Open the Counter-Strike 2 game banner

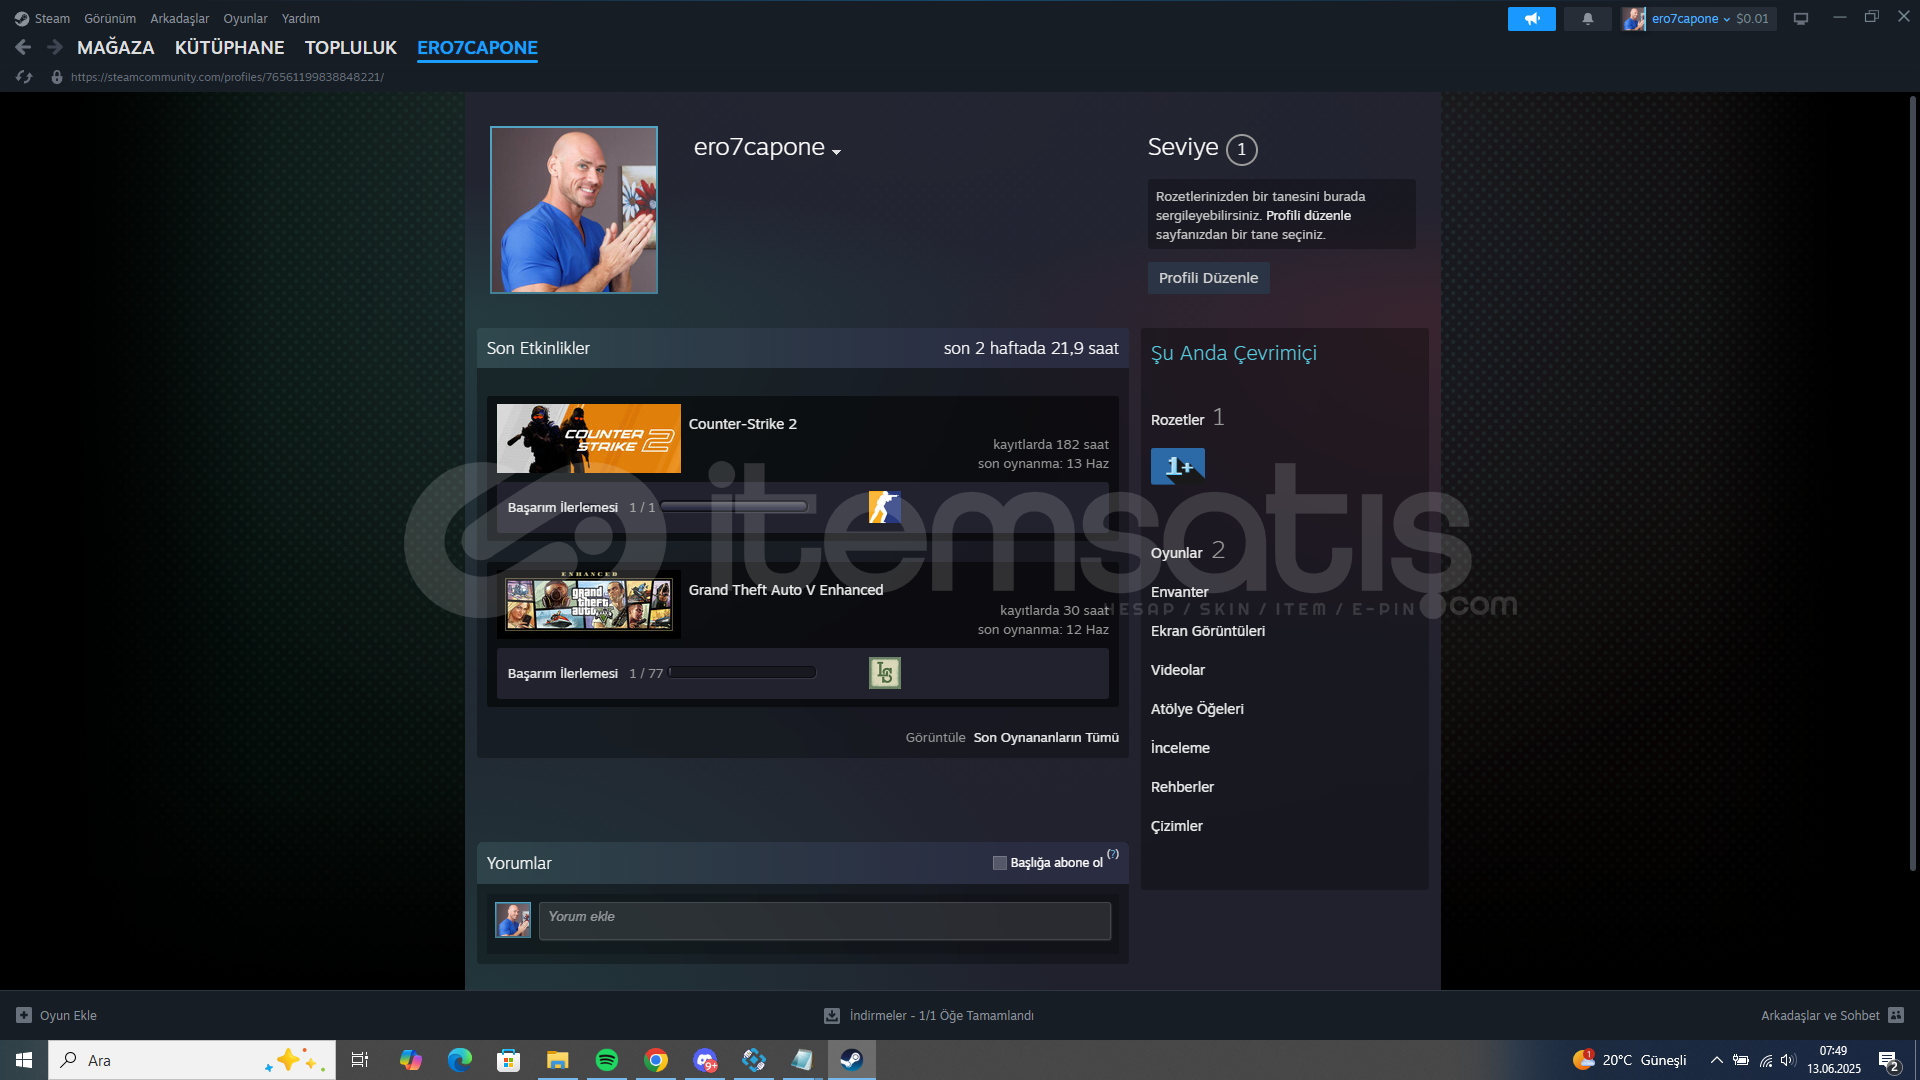click(589, 439)
